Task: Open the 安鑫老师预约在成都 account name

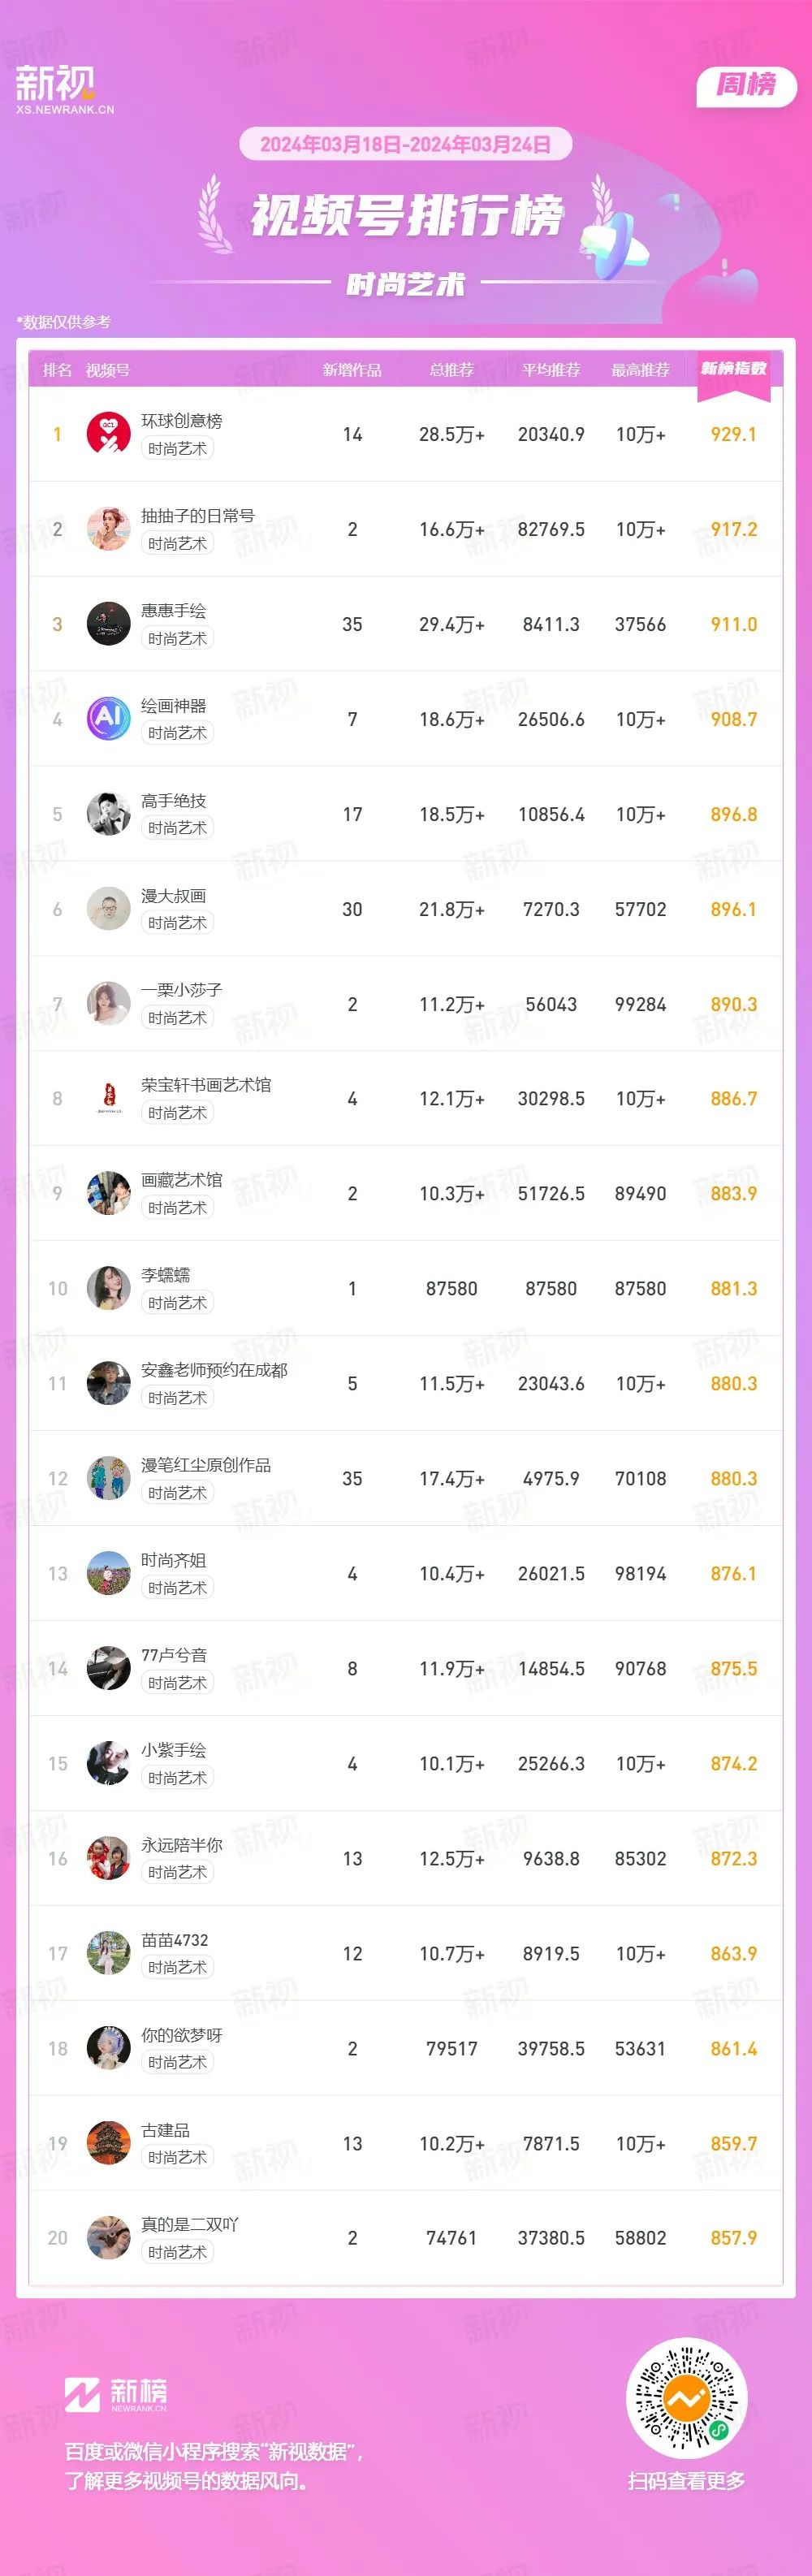Action: point(214,1370)
